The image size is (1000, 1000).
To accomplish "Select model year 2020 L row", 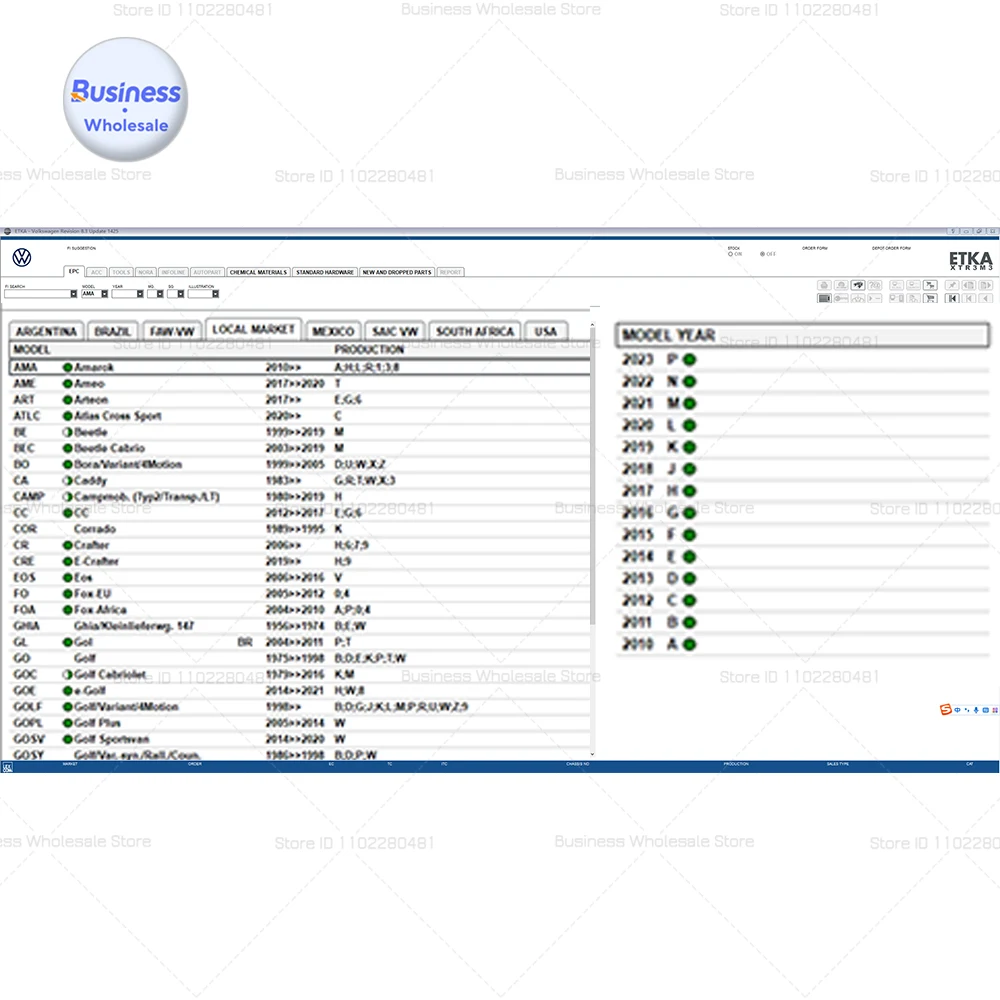I will click(802, 425).
